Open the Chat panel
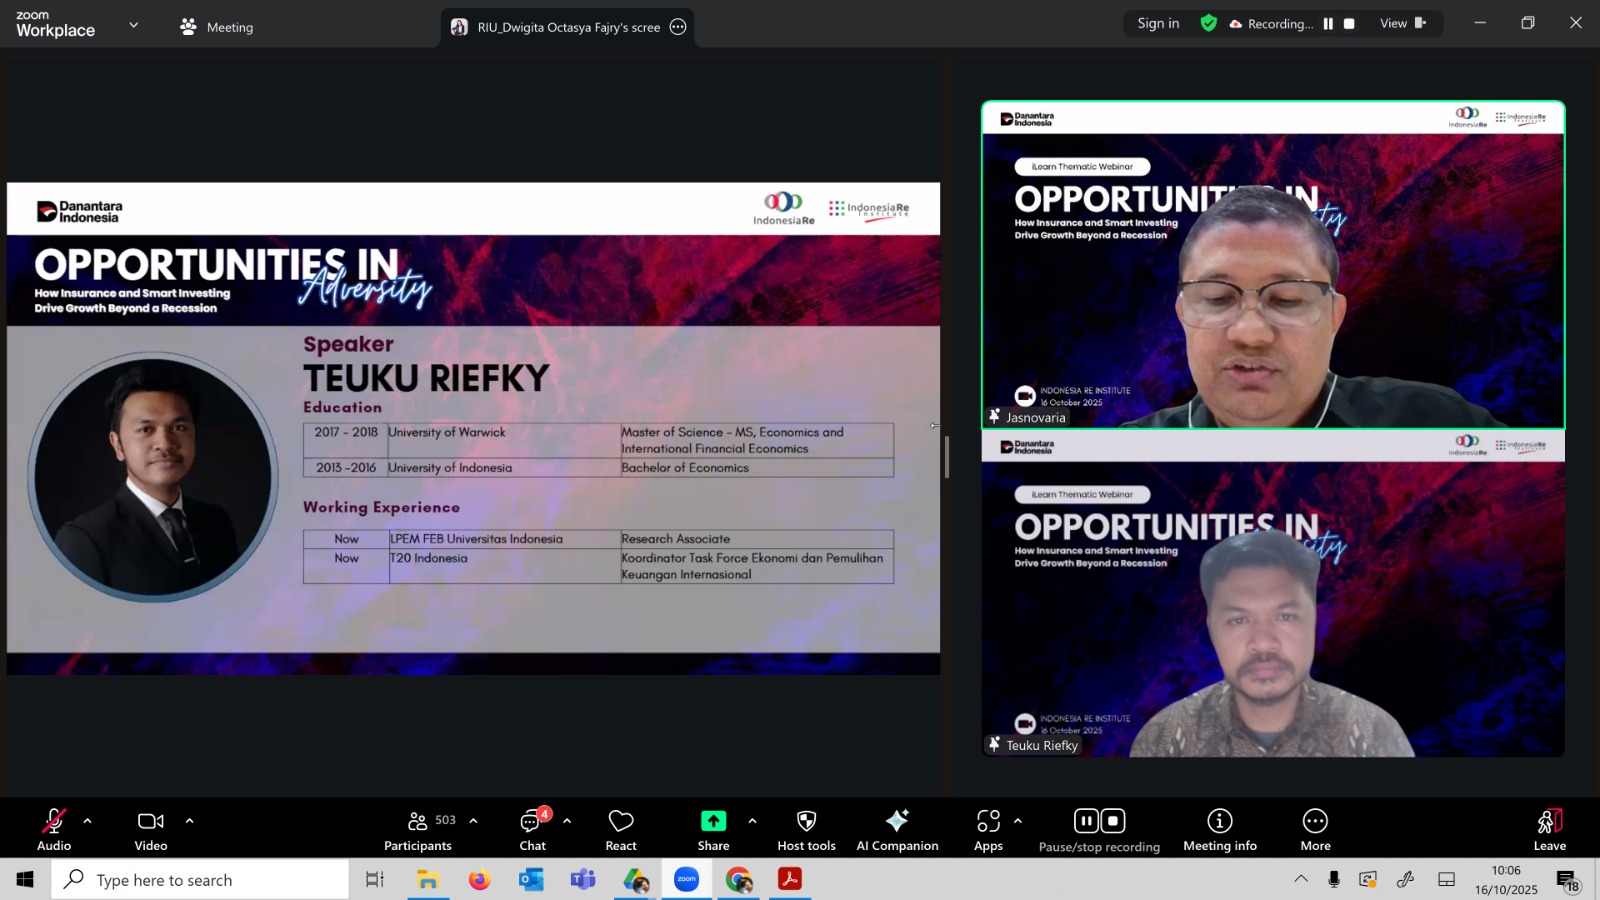 pos(532,830)
